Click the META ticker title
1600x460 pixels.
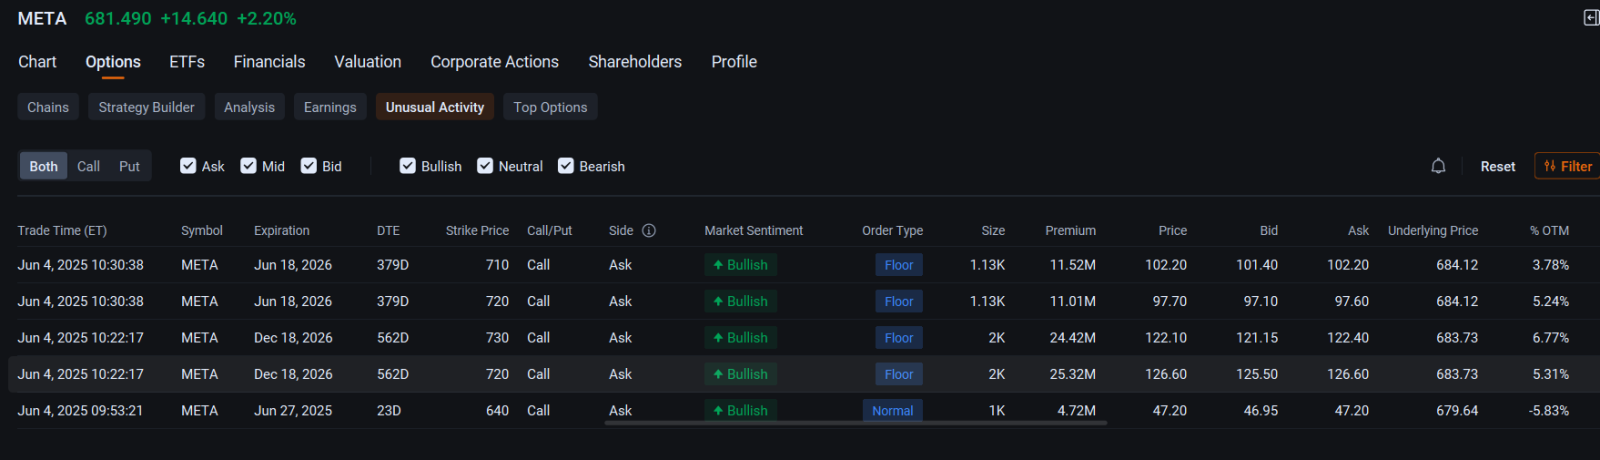coord(42,18)
